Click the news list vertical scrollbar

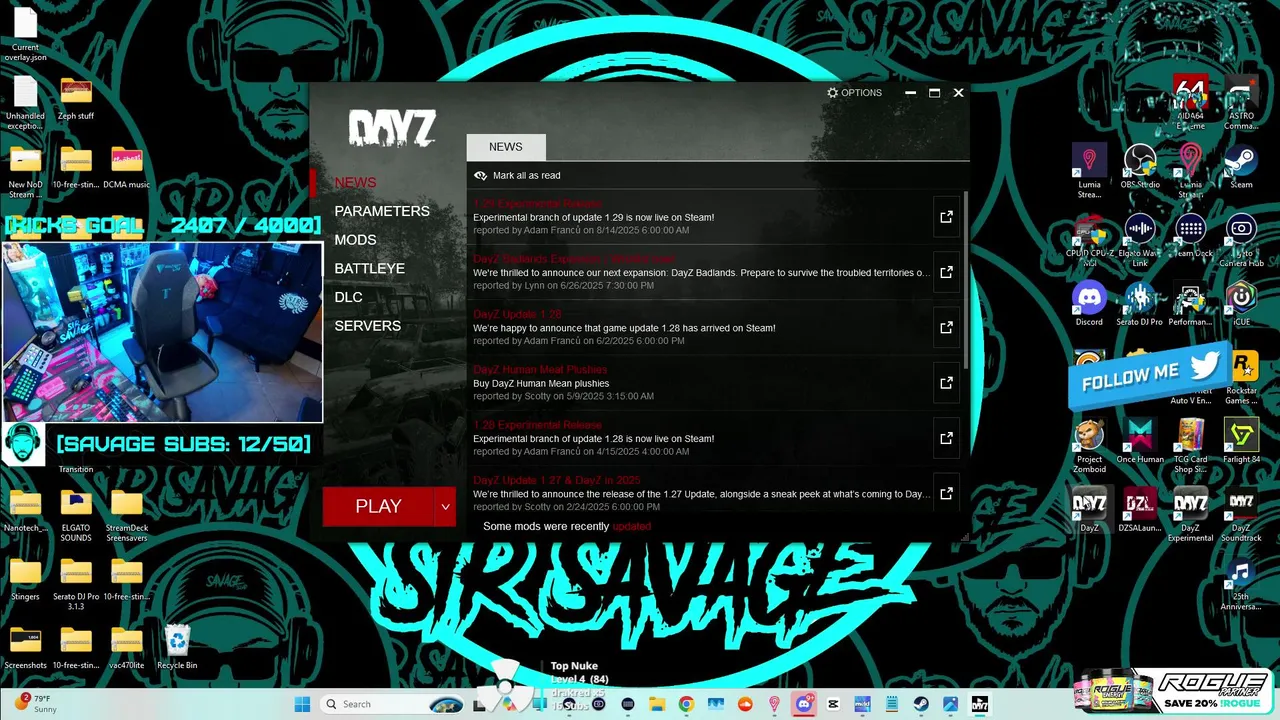pyautogui.click(x=965, y=280)
